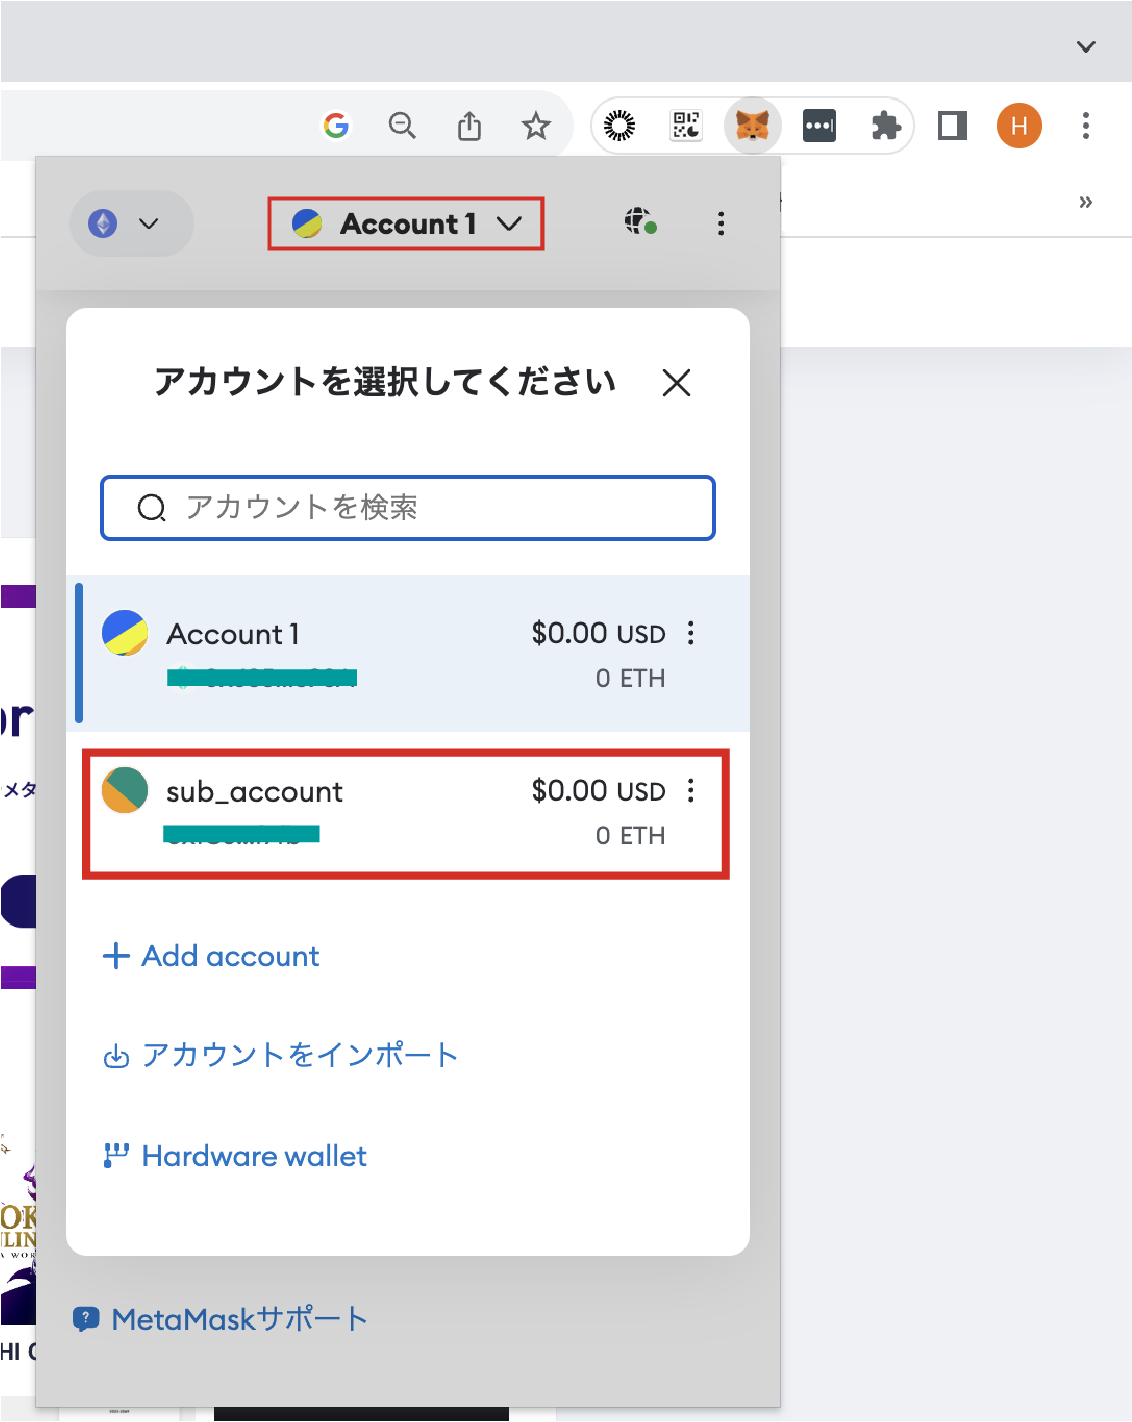Open sub_account row options menu
This screenshot has width=1132, height=1422.
pyautogui.click(x=691, y=791)
